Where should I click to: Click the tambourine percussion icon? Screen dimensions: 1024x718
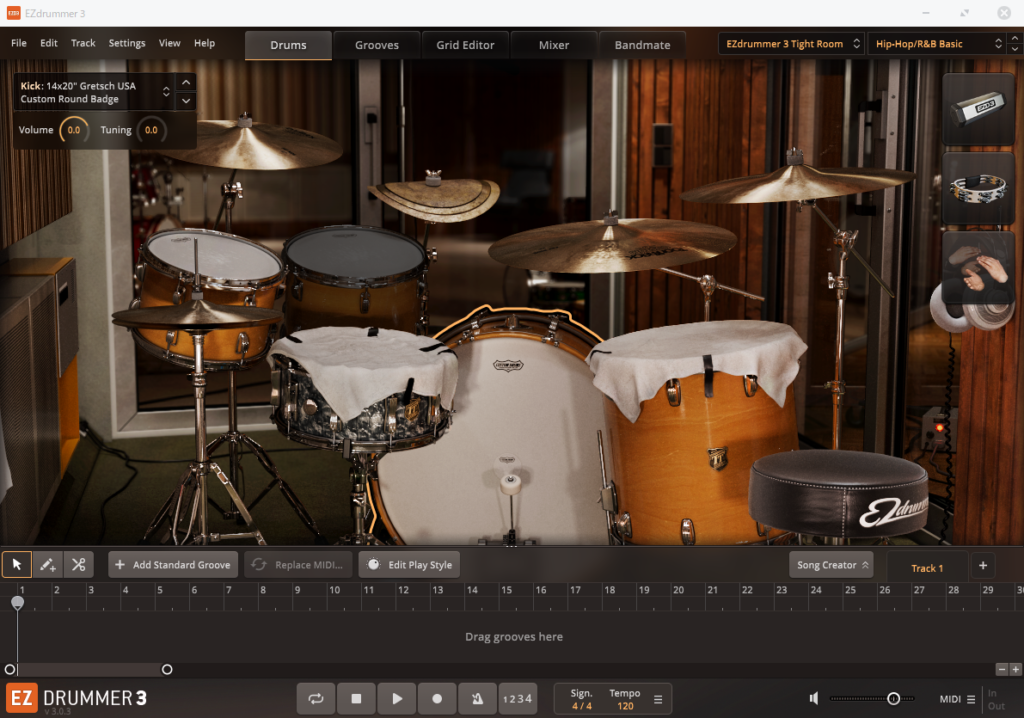pyautogui.click(x=978, y=187)
